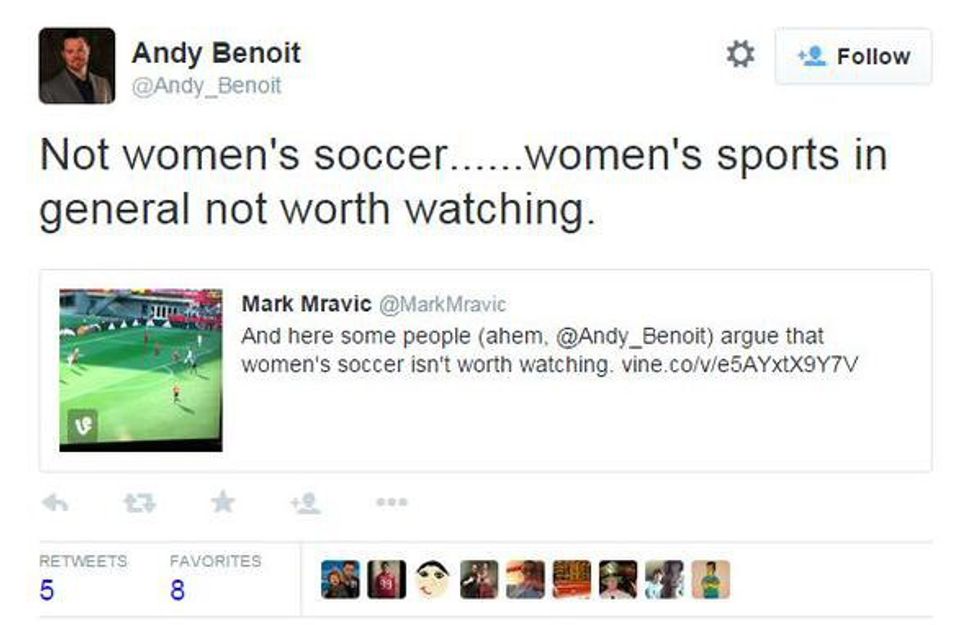View the 8 favorites count
980x625 pixels.
[177, 590]
